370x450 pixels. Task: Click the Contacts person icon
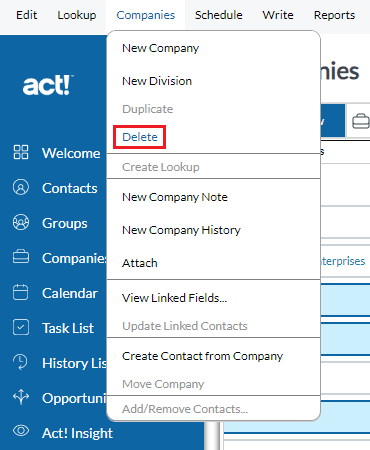point(21,187)
